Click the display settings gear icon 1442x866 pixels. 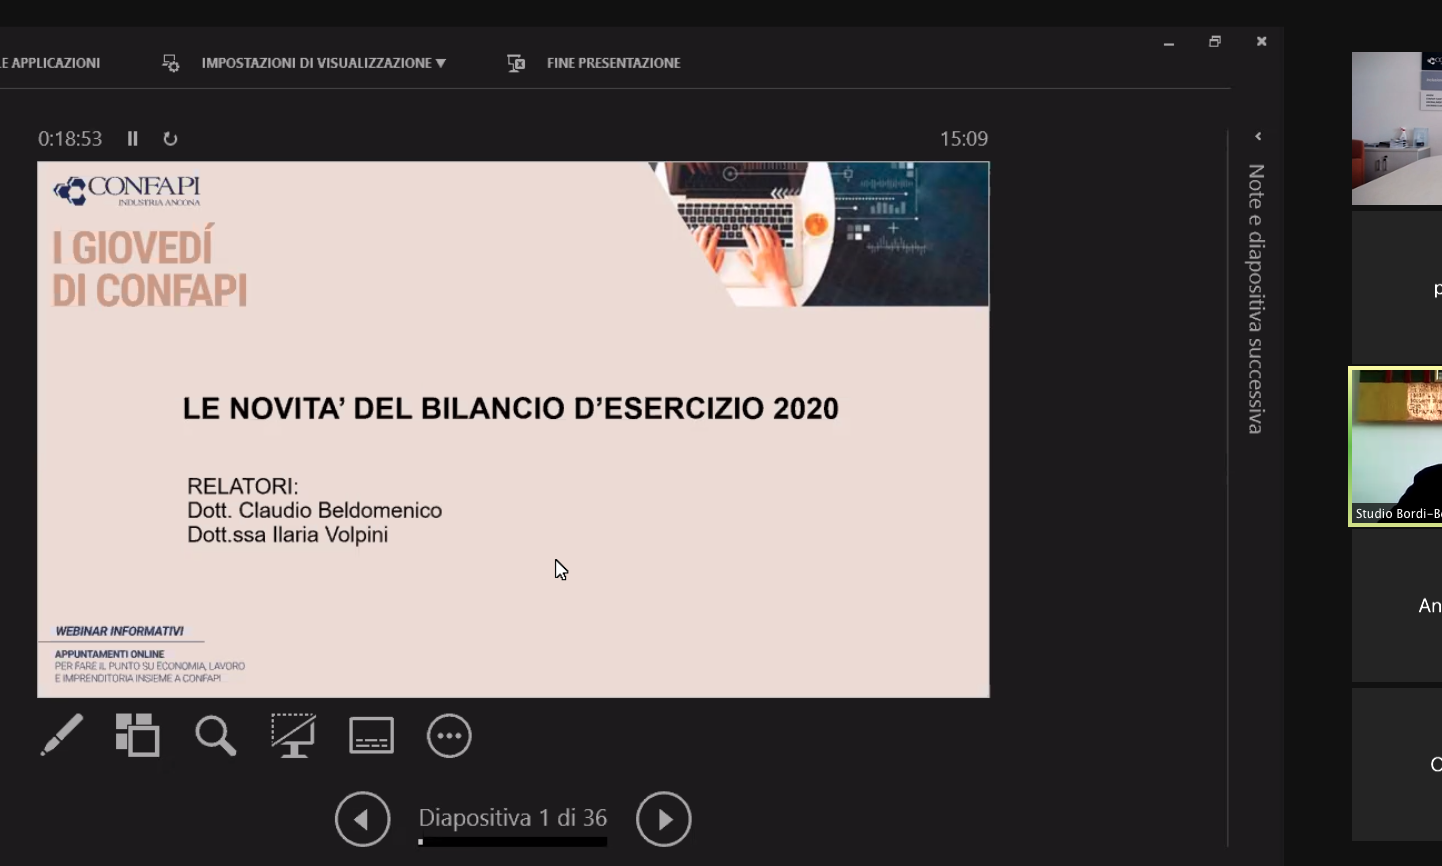coord(170,63)
